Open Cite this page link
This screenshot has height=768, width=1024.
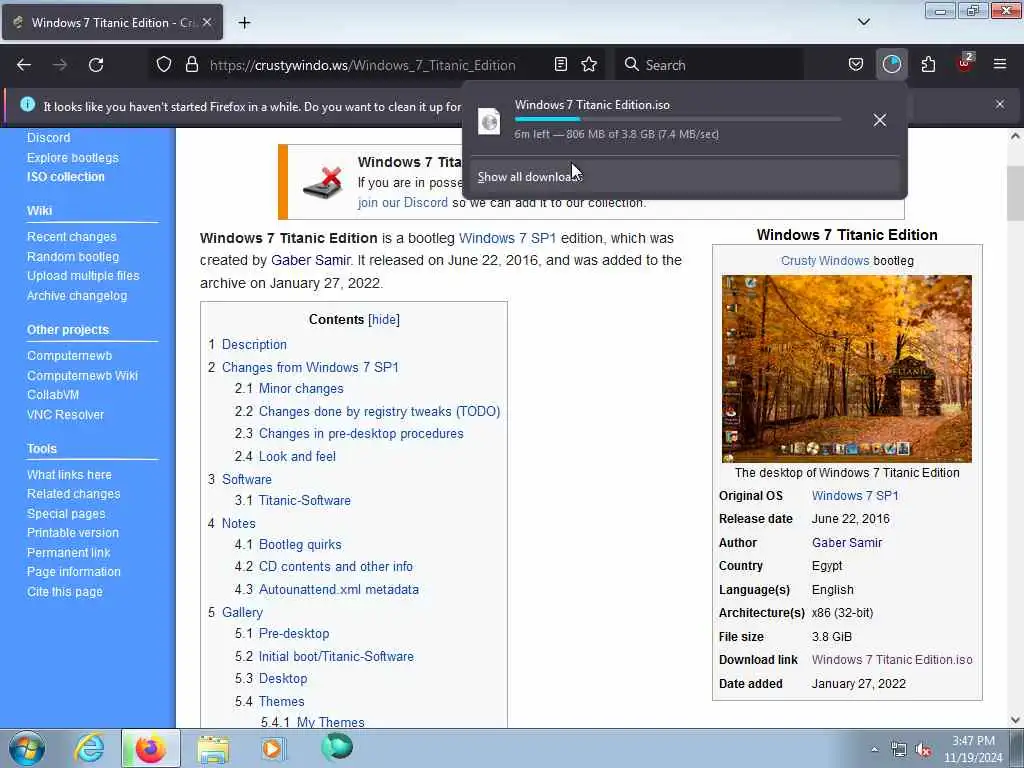(x=65, y=592)
